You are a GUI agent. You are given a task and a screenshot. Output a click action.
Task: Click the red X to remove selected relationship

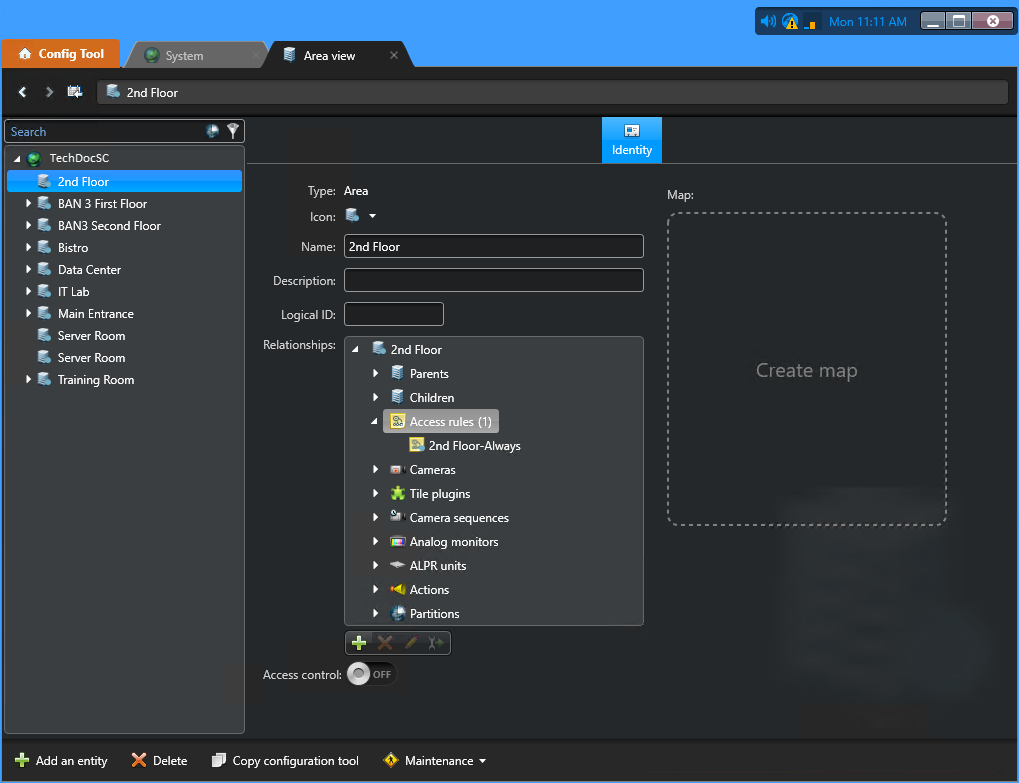click(384, 642)
